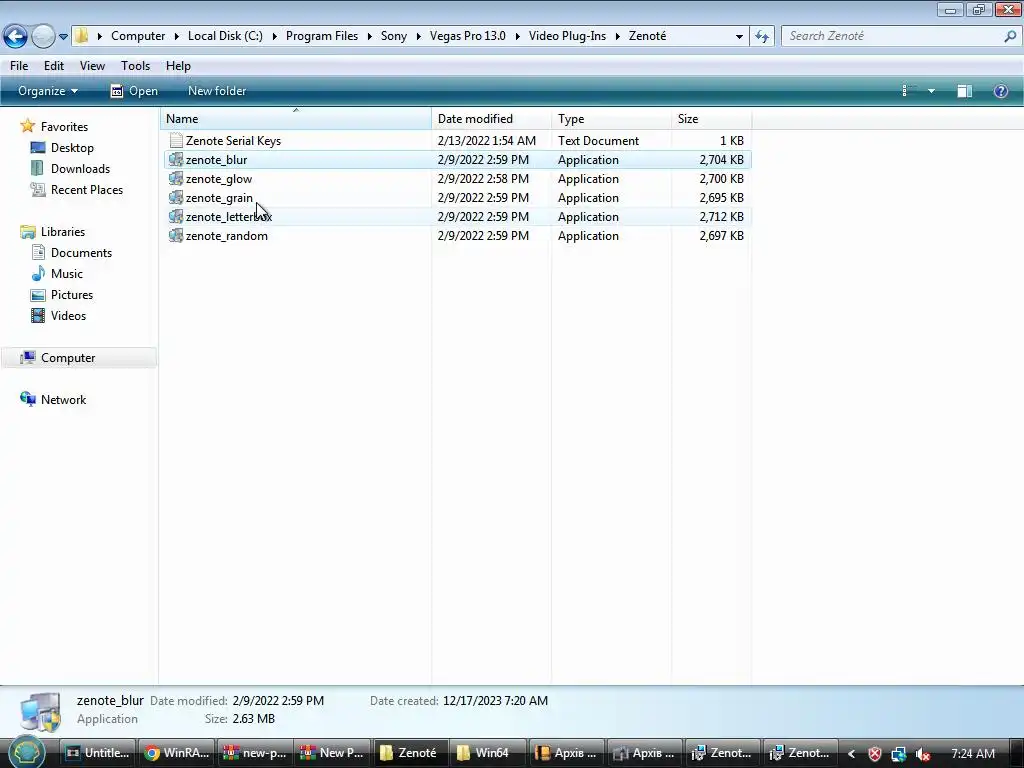The height and width of the screenshot is (768, 1024).
Task: Select Network in the navigation pane
Action: click(x=63, y=400)
